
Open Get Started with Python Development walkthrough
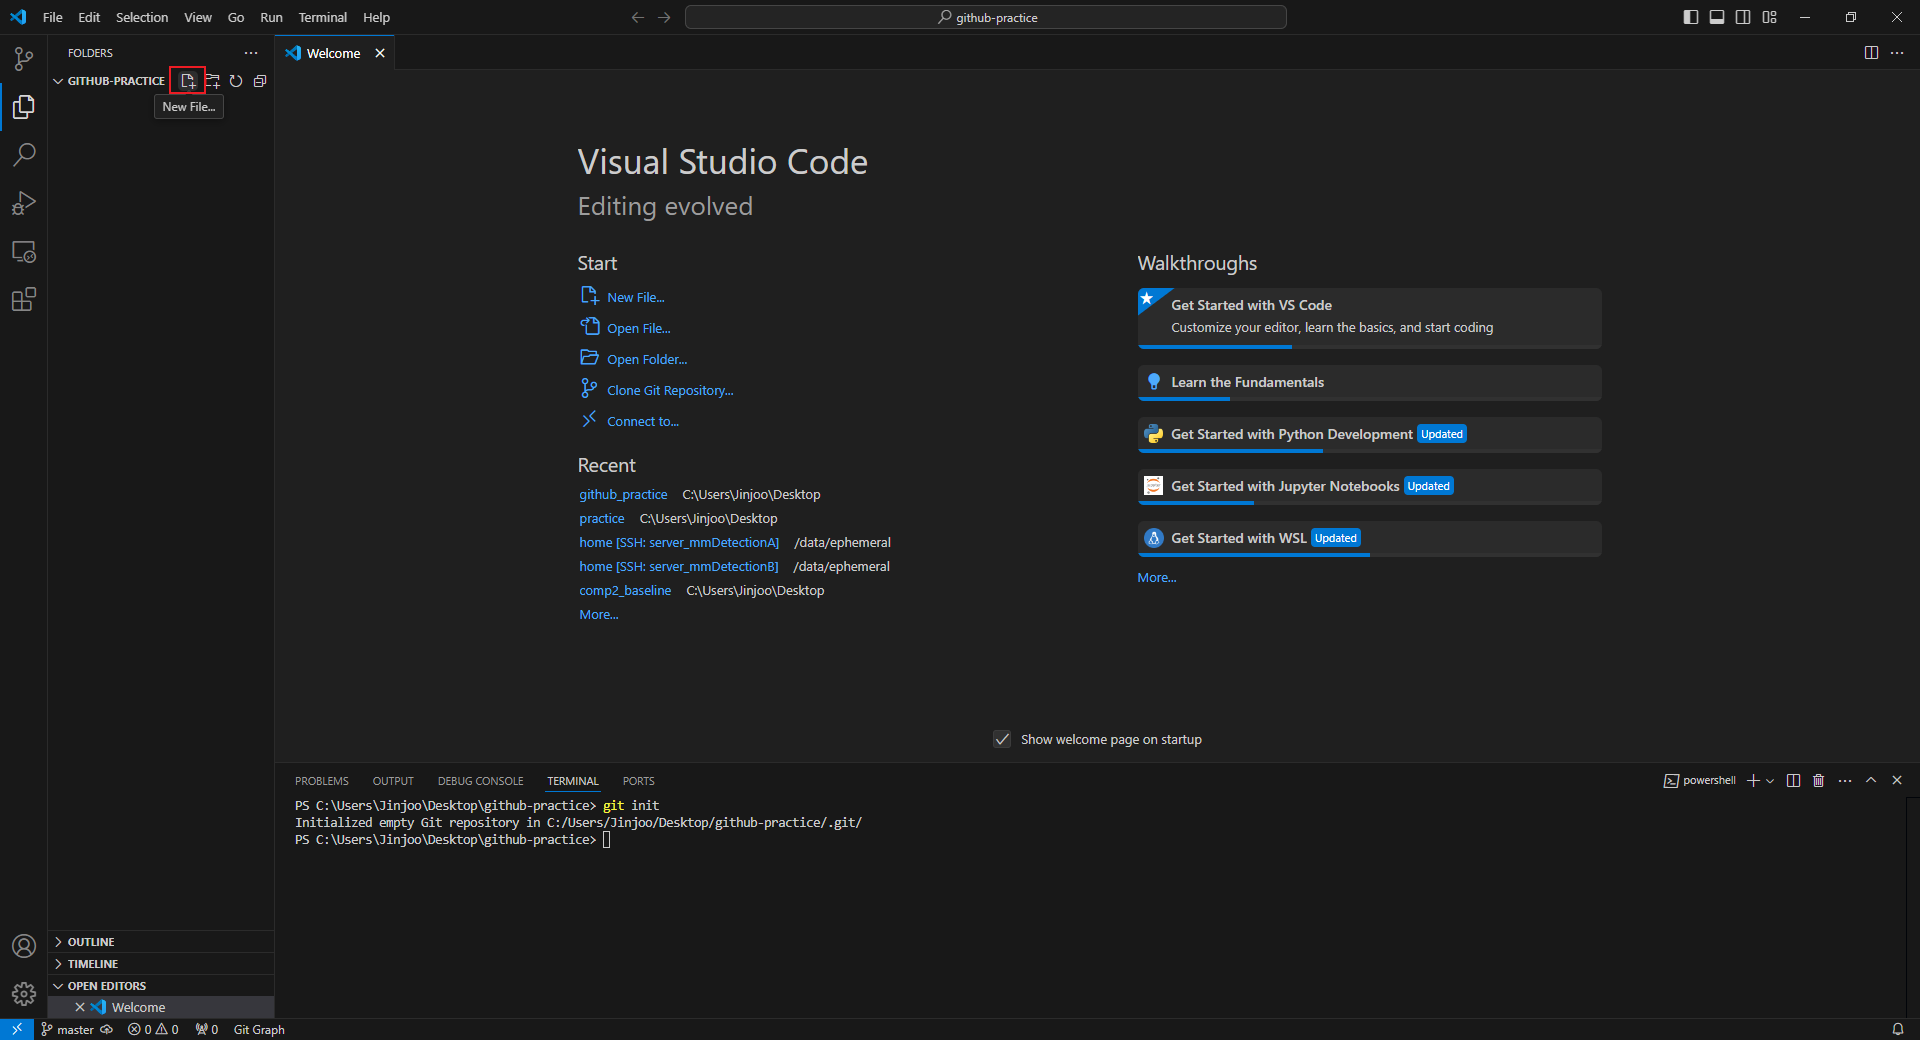(x=1369, y=435)
